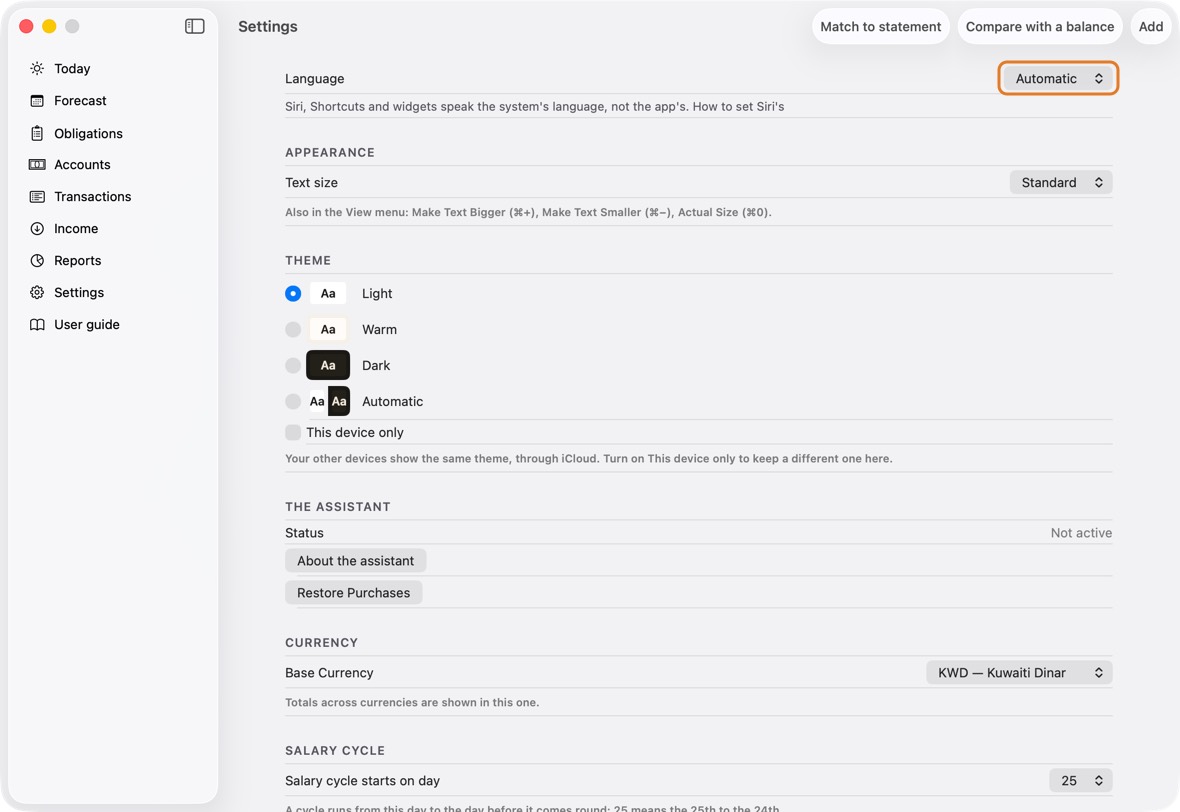Click the "Your other devices show" note
The width and height of the screenshot is (1180, 812).
click(588, 459)
